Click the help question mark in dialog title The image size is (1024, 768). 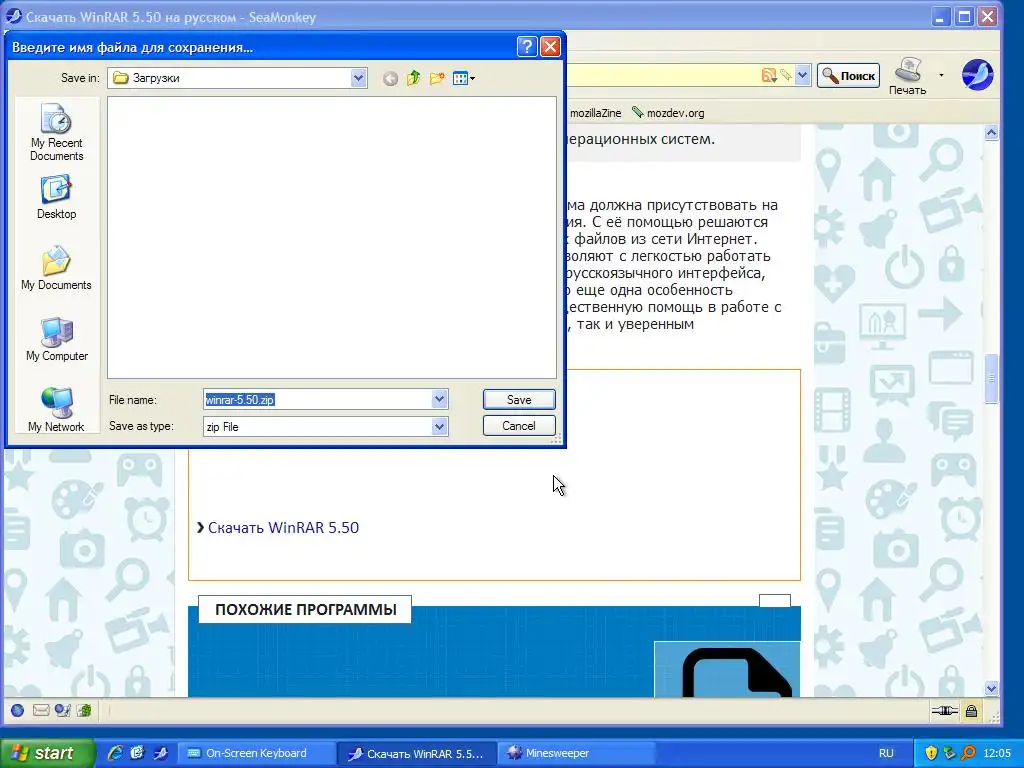pyautogui.click(x=526, y=47)
